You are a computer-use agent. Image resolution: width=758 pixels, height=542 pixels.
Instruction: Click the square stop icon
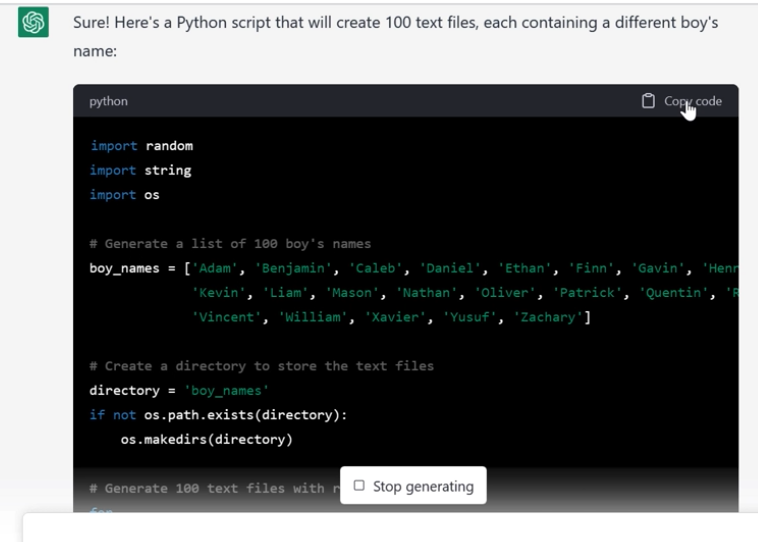tap(359, 486)
